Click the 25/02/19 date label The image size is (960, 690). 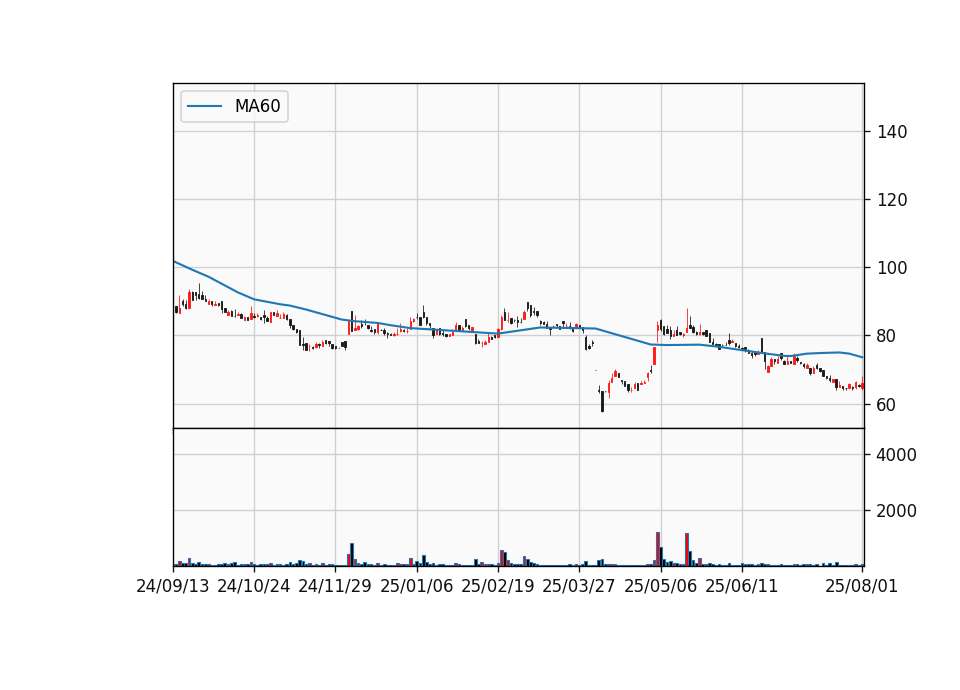tap(497, 586)
